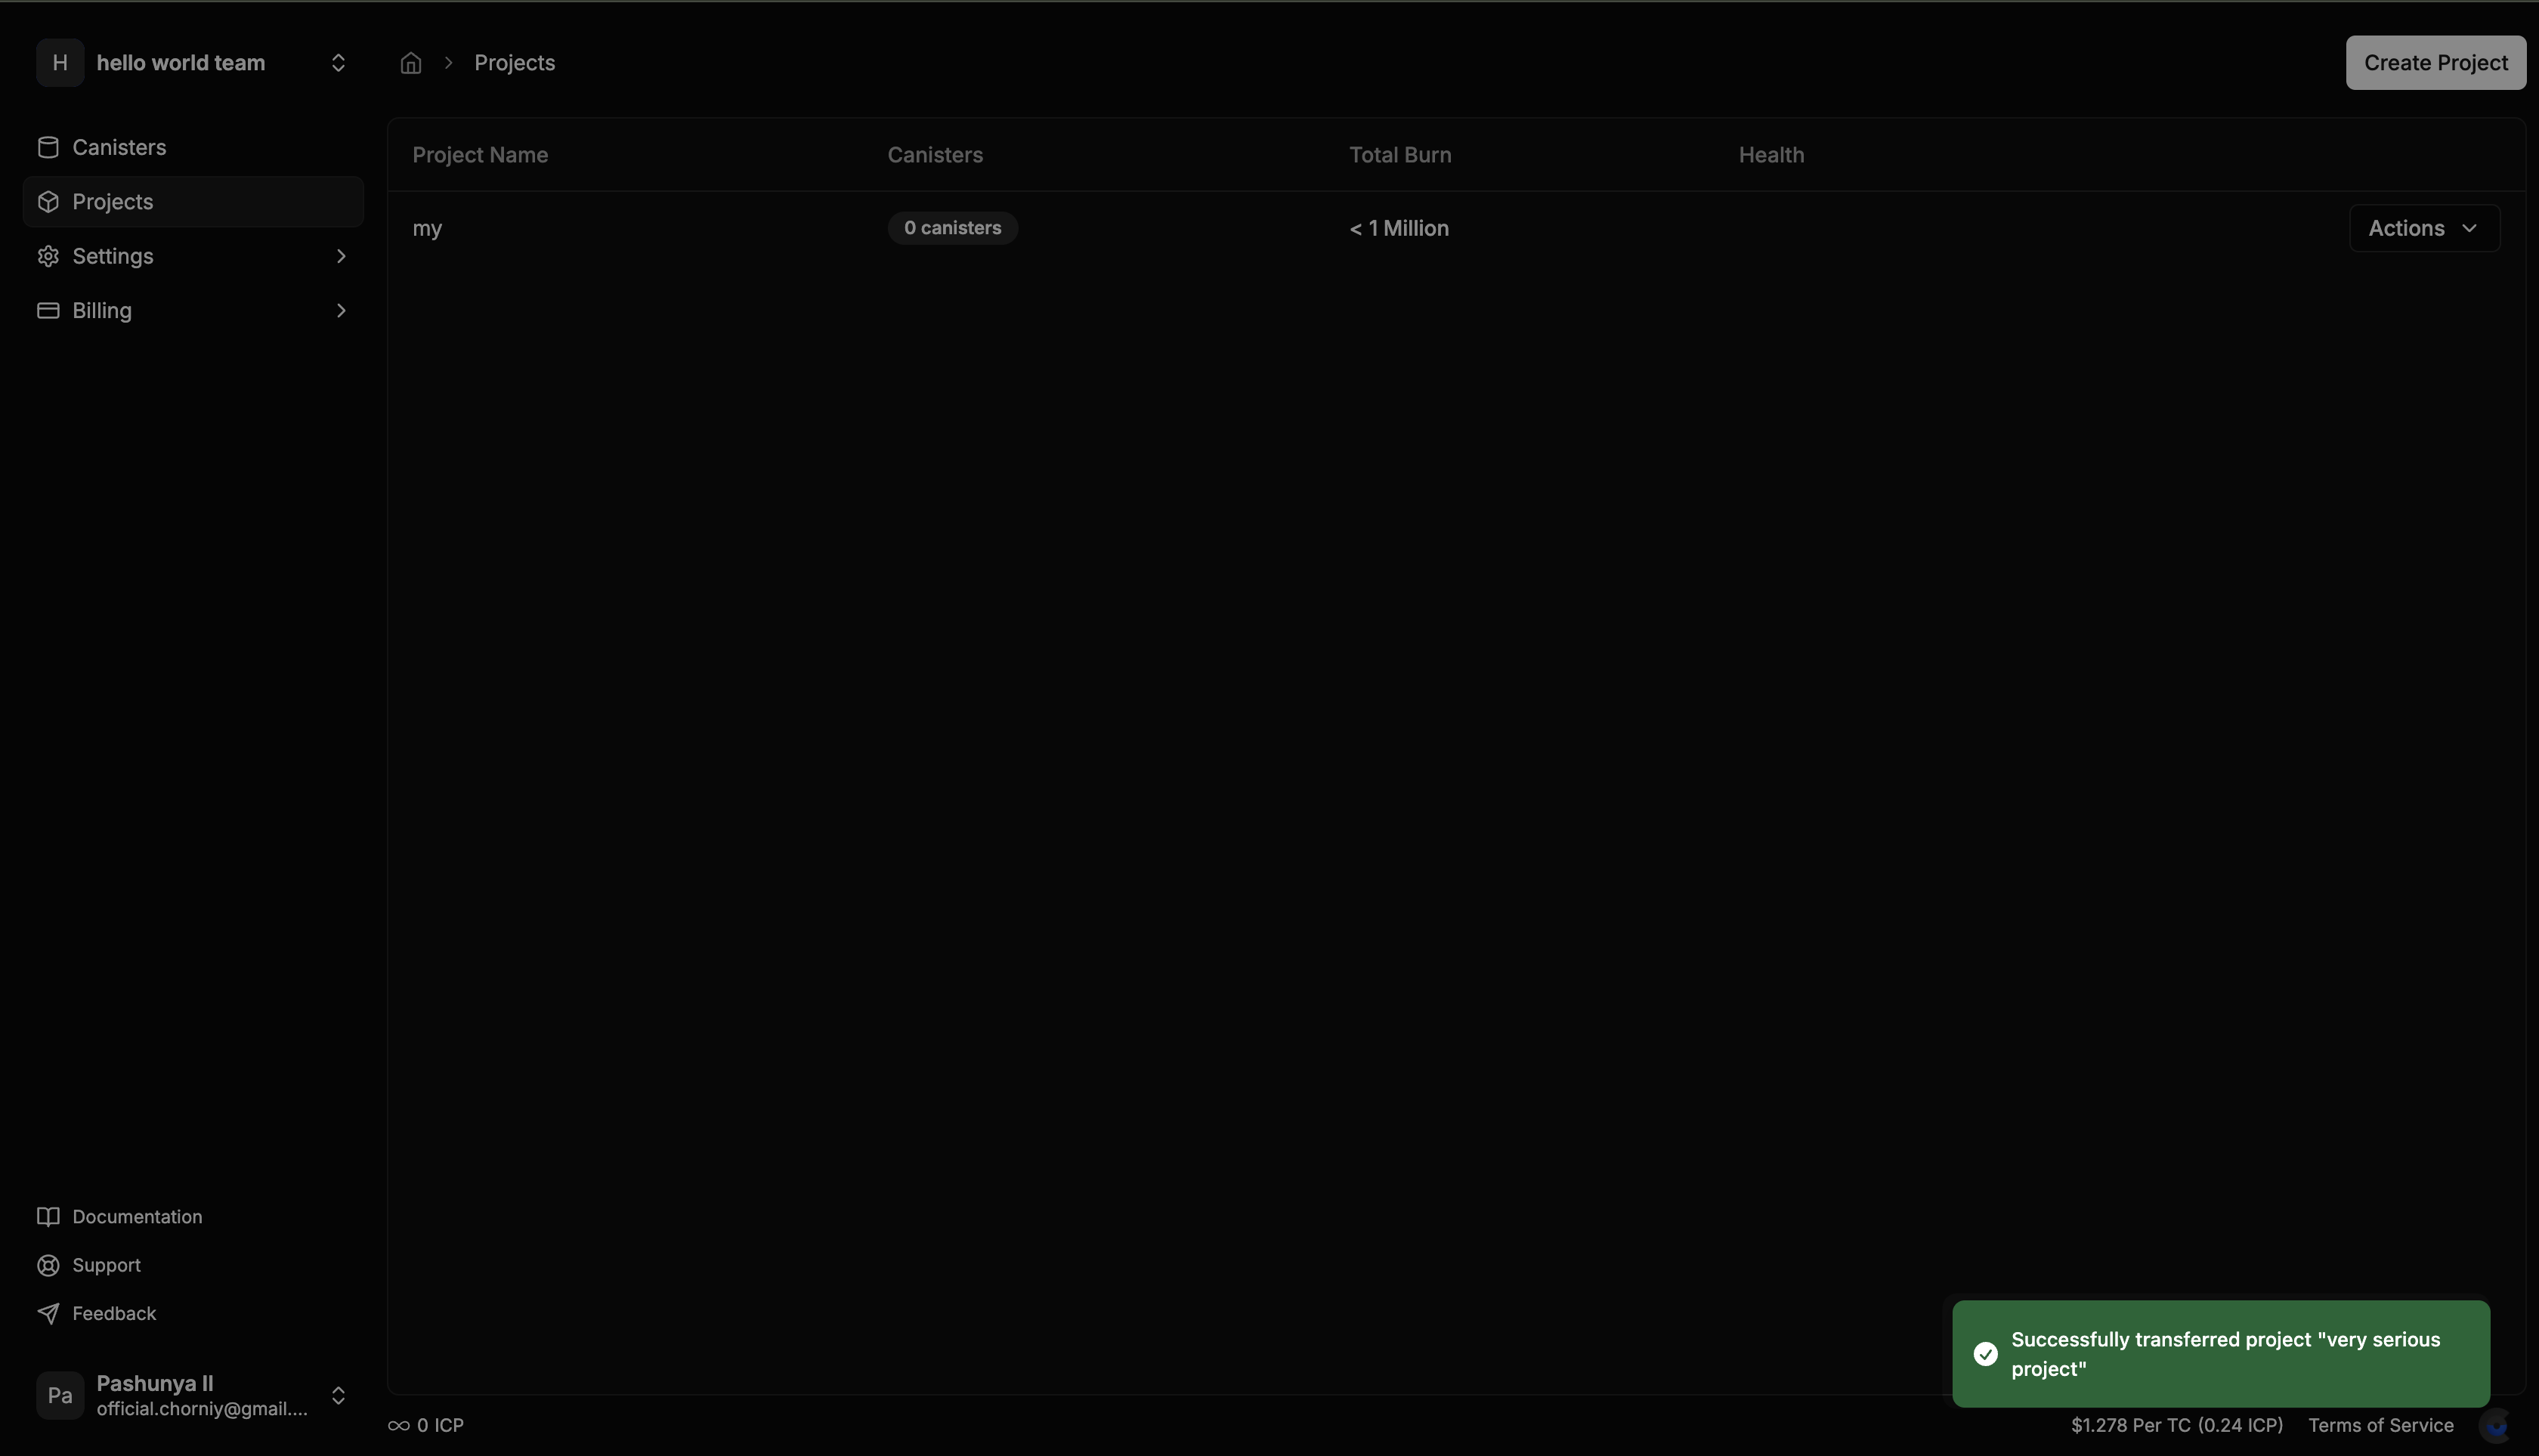Select the Feedback paper-plane icon
Viewport: 2539px width, 1456px height.
47,1313
